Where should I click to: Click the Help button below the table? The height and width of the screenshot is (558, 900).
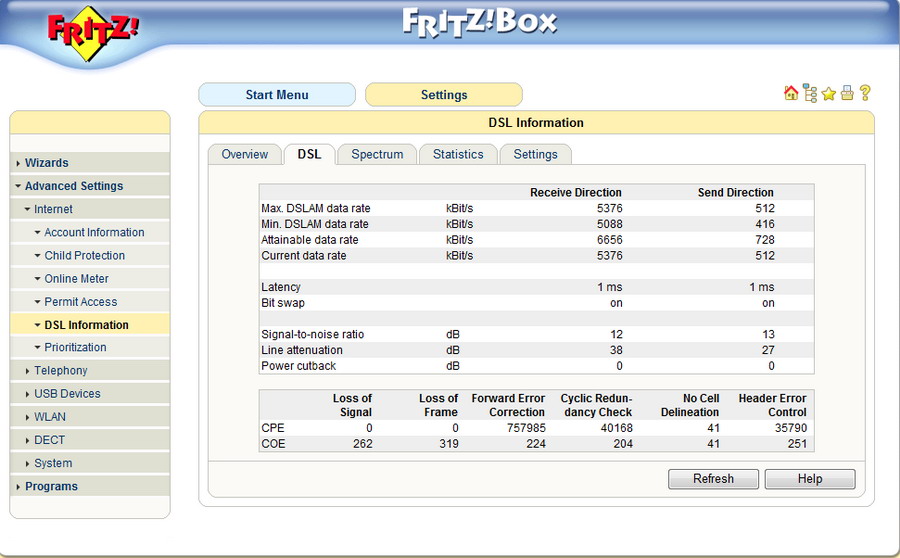coord(809,479)
